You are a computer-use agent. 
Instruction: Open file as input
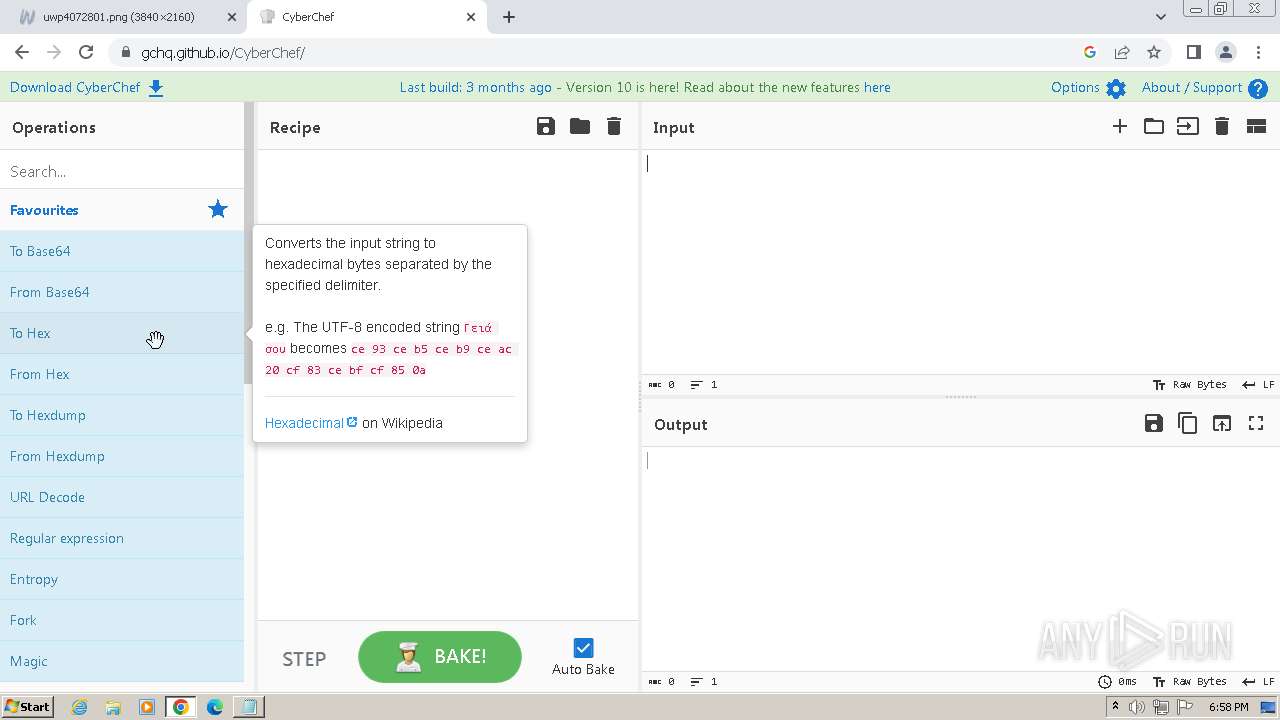point(1188,126)
